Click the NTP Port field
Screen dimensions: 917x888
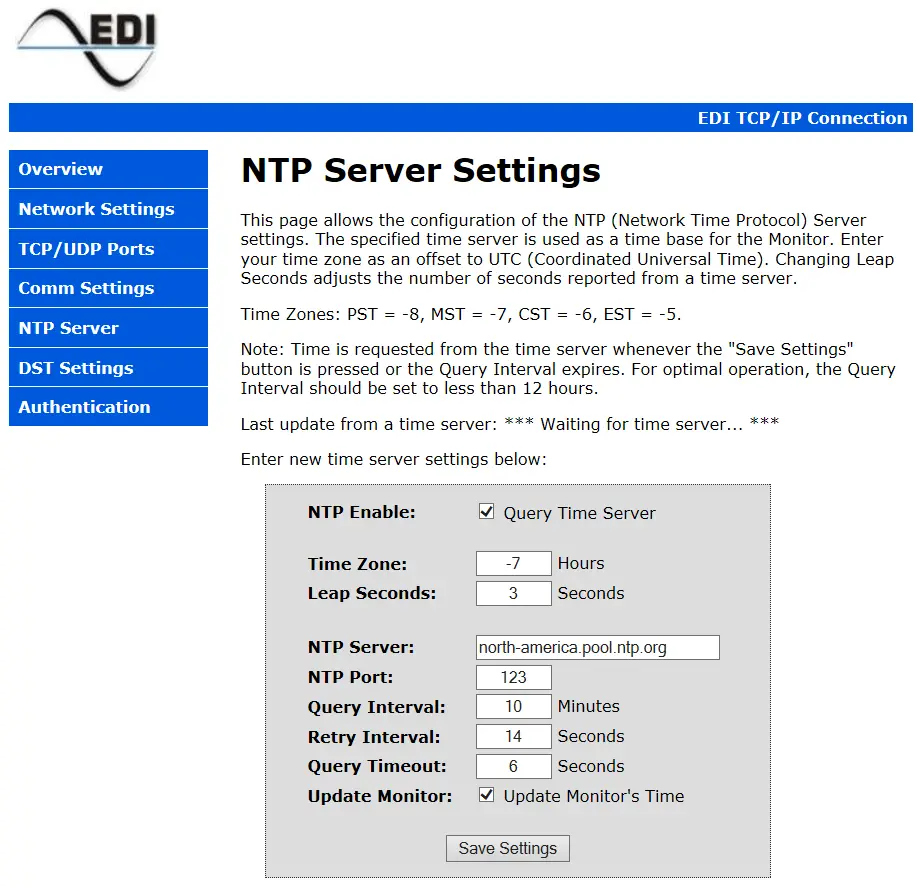tap(513, 677)
